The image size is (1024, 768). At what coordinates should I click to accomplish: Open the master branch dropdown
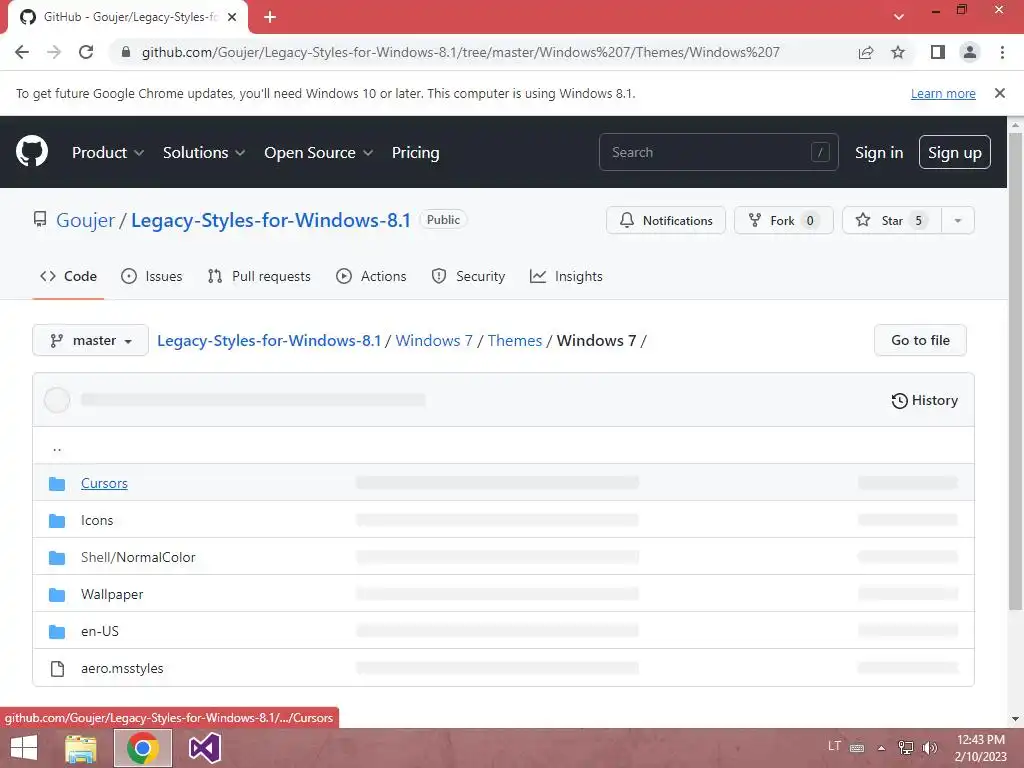pos(90,340)
